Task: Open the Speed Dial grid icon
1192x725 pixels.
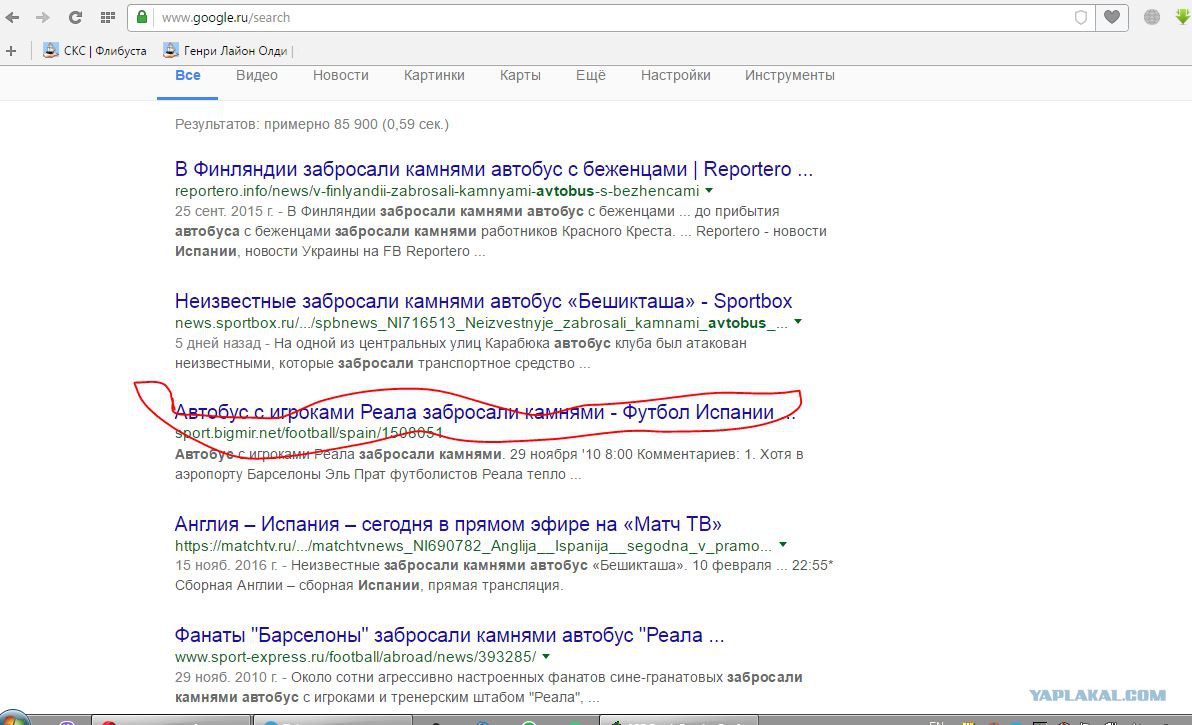Action: (x=108, y=17)
